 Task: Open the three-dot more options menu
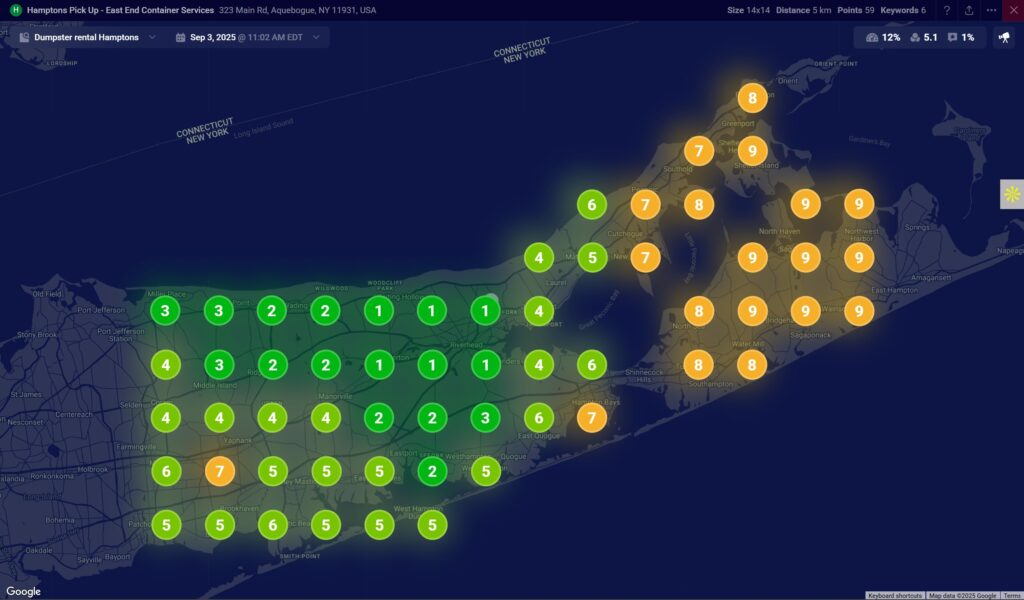991,10
